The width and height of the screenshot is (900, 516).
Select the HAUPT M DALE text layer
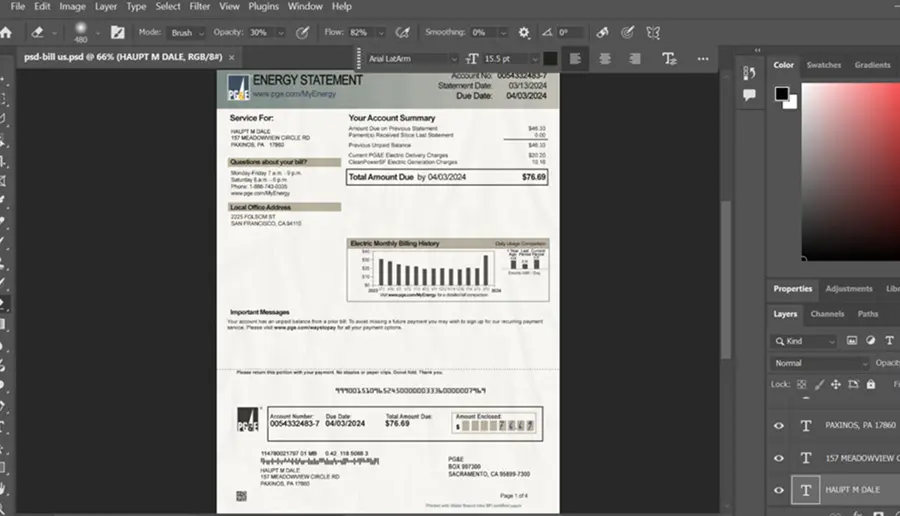point(852,490)
